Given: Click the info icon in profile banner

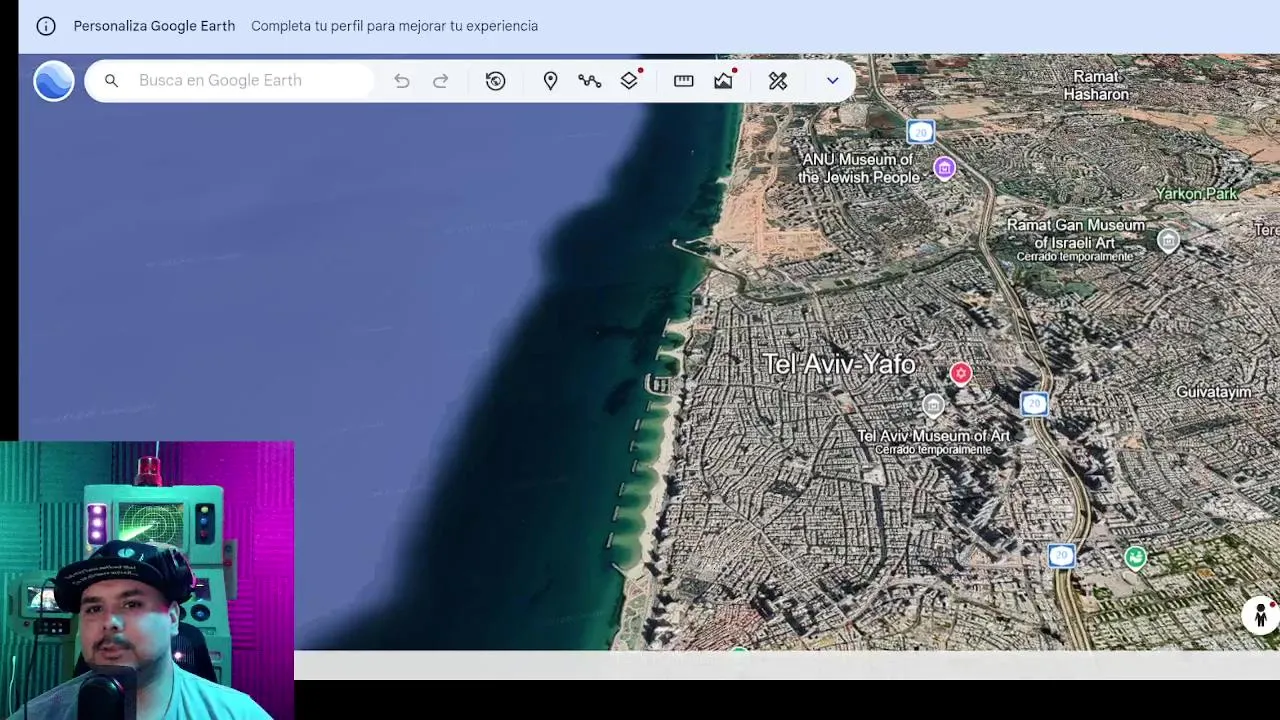Looking at the screenshot, I should tap(46, 26).
